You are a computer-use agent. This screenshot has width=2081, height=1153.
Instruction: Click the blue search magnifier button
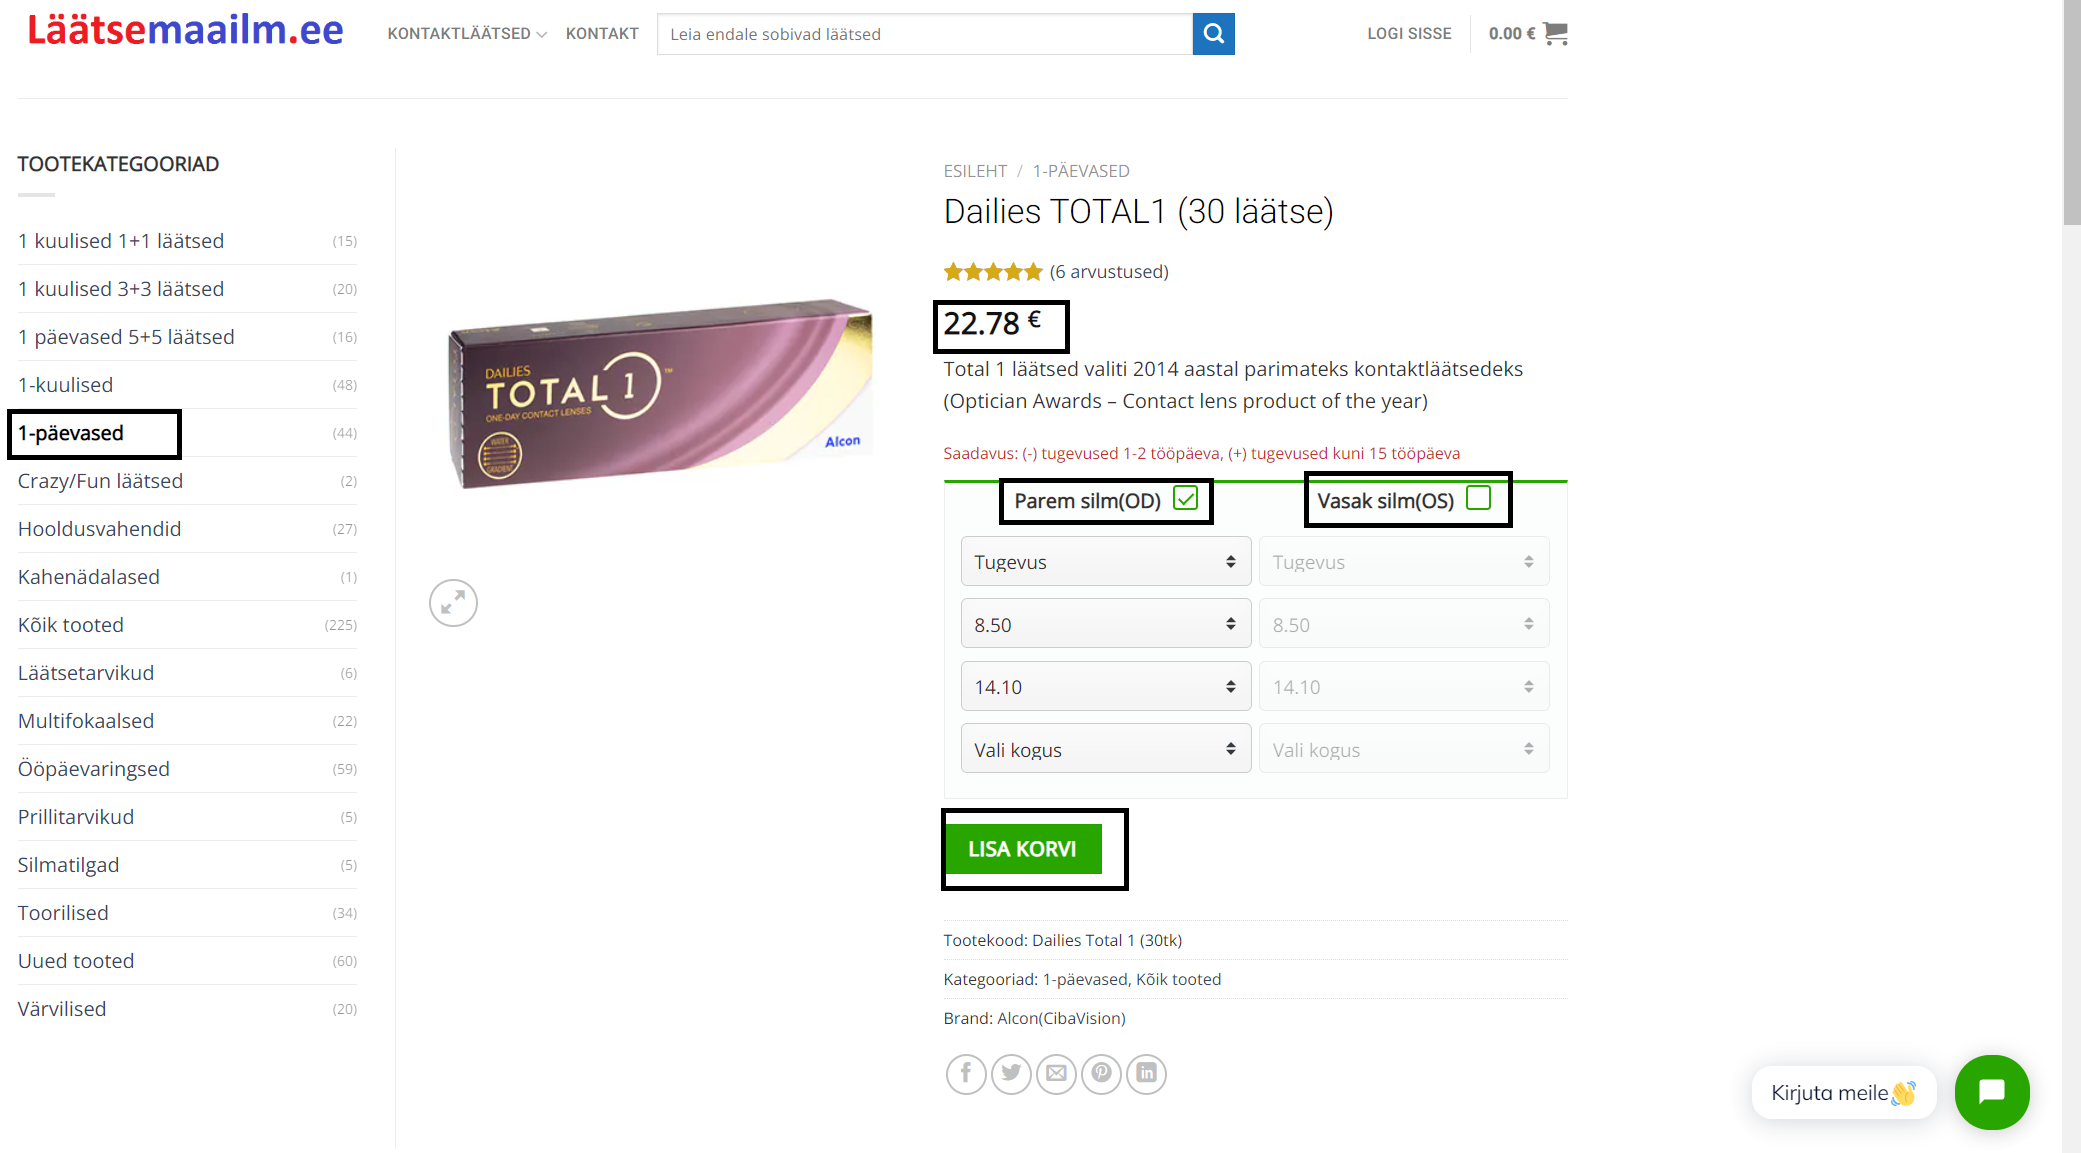[x=1213, y=34]
